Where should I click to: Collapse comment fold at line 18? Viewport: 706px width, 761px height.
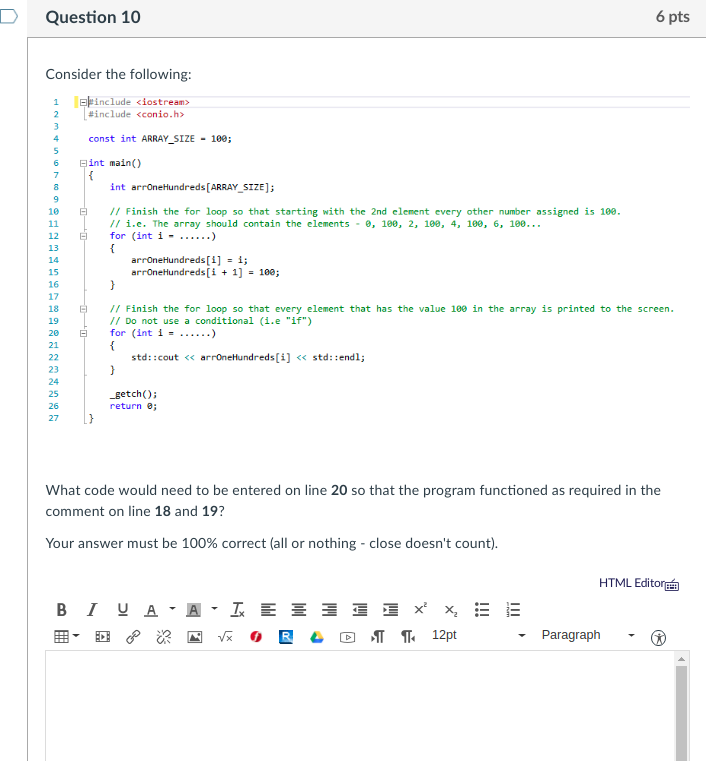tap(83, 309)
